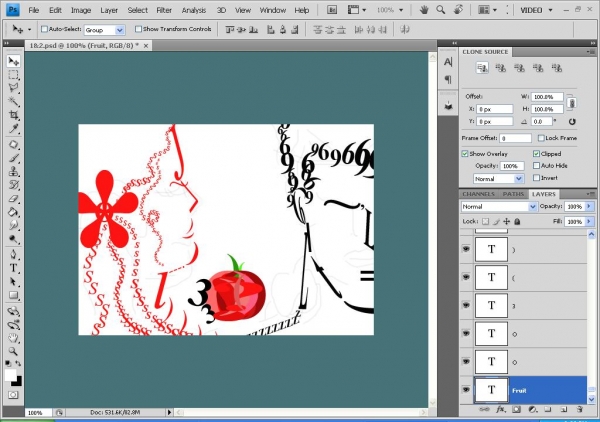Select the Magic Wand tool
600x422 pixels.
point(13,101)
